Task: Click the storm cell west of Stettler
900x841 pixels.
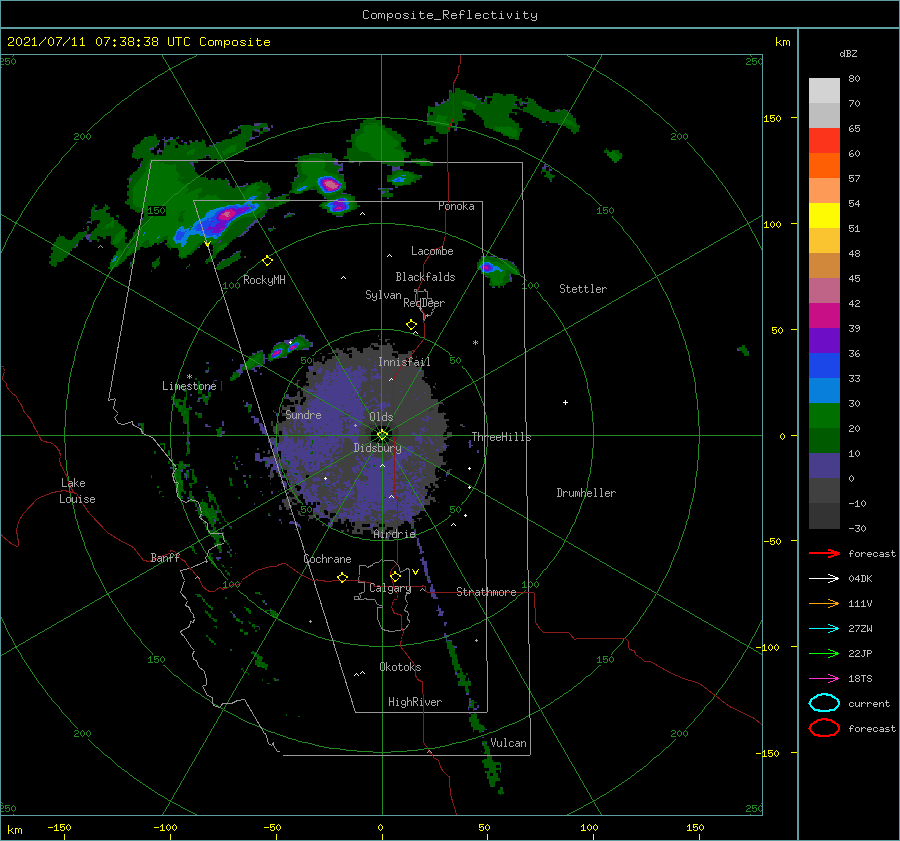Action: click(496, 270)
